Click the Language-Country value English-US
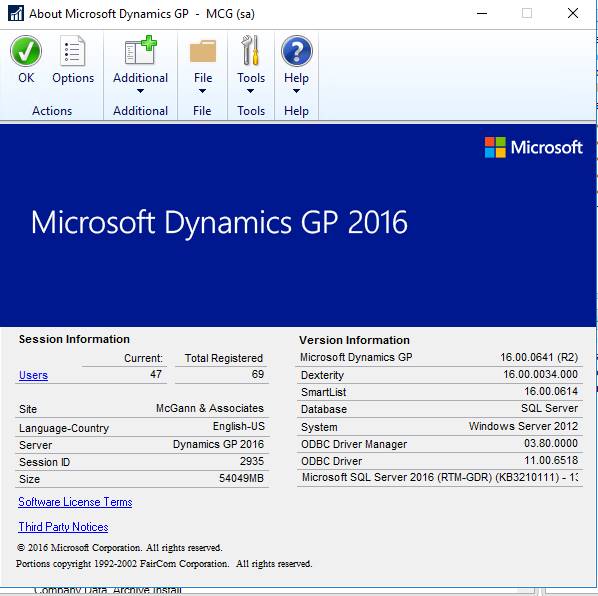598x596 pixels. click(238, 426)
